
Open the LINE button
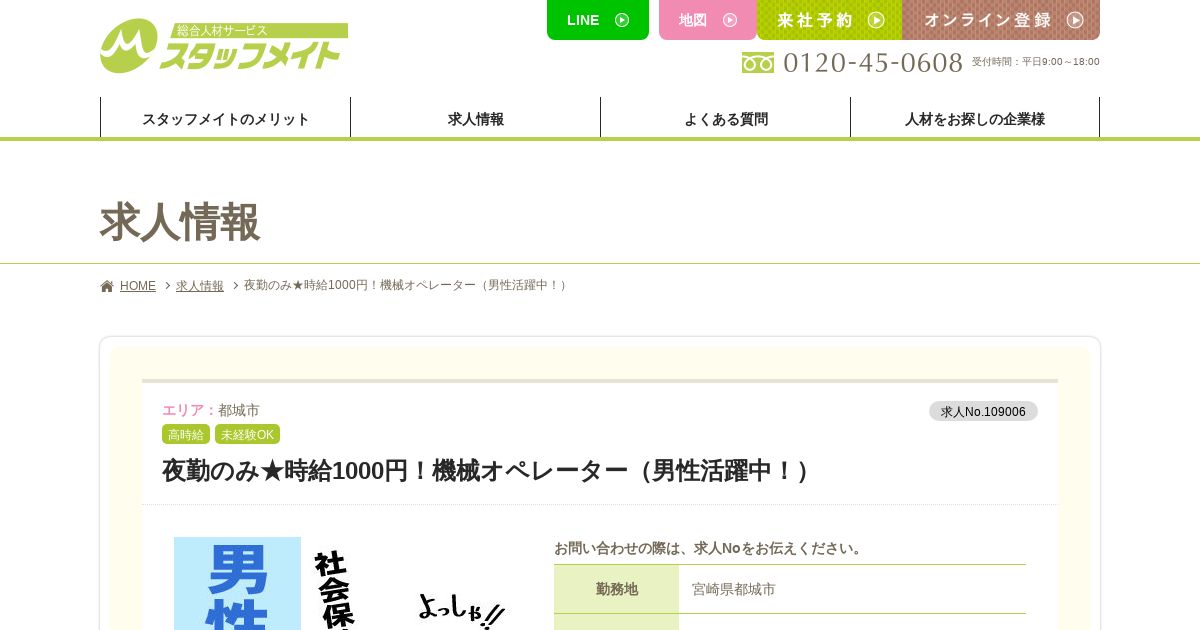click(598, 20)
